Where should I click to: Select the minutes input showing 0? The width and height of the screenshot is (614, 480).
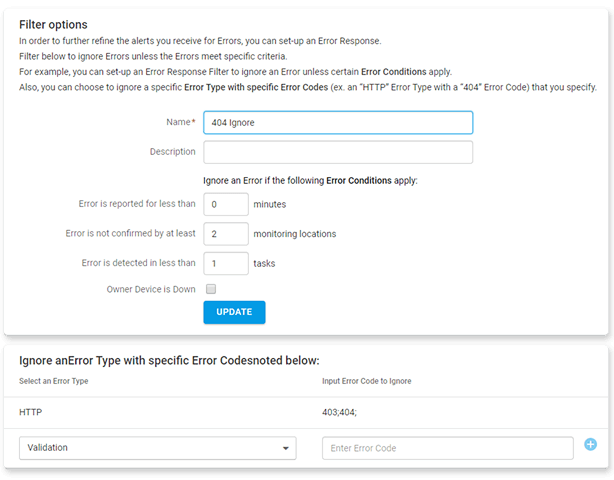pyautogui.click(x=226, y=204)
